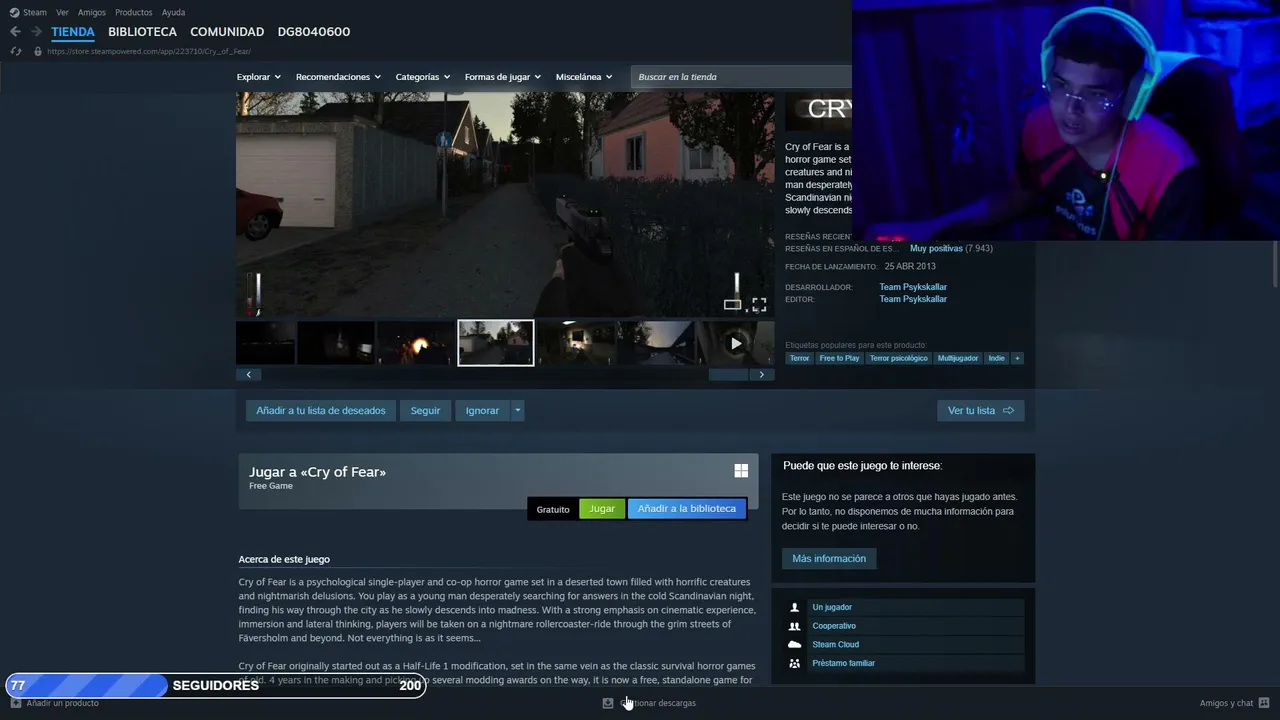Open the Productos menu
Viewport: 1280px width, 720px height.
pyautogui.click(x=134, y=12)
